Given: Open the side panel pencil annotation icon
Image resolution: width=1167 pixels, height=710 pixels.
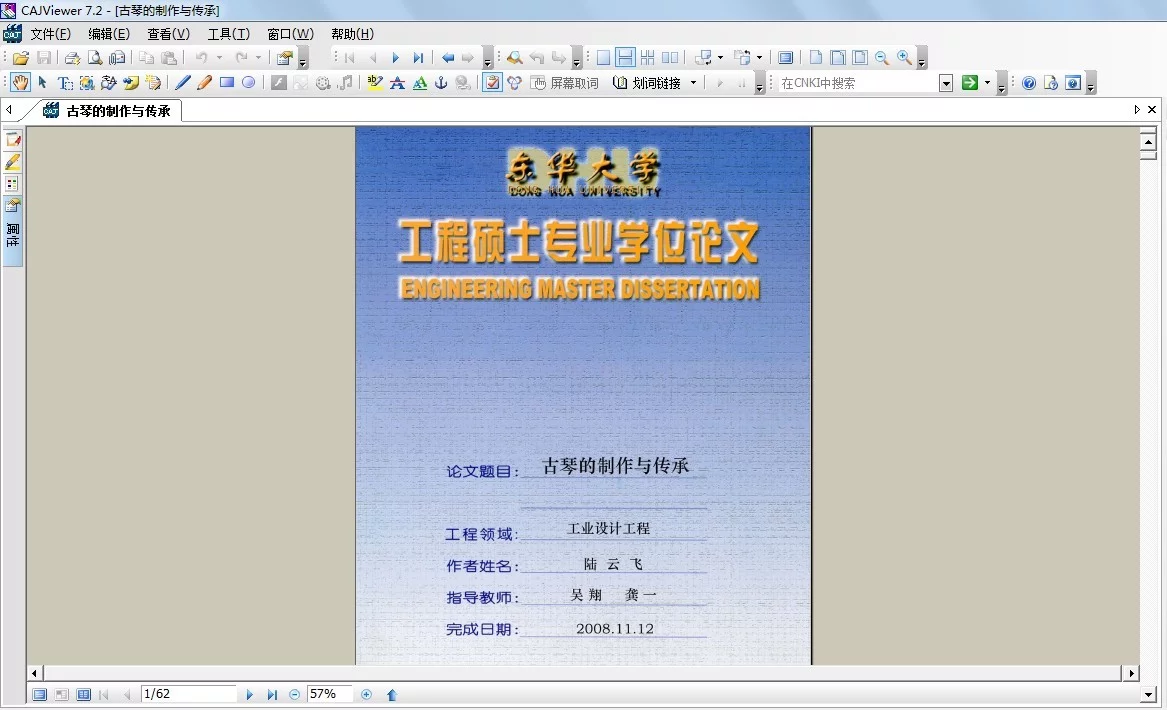Looking at the screenshot, I should pyautogui.click(x=13, y=162).
